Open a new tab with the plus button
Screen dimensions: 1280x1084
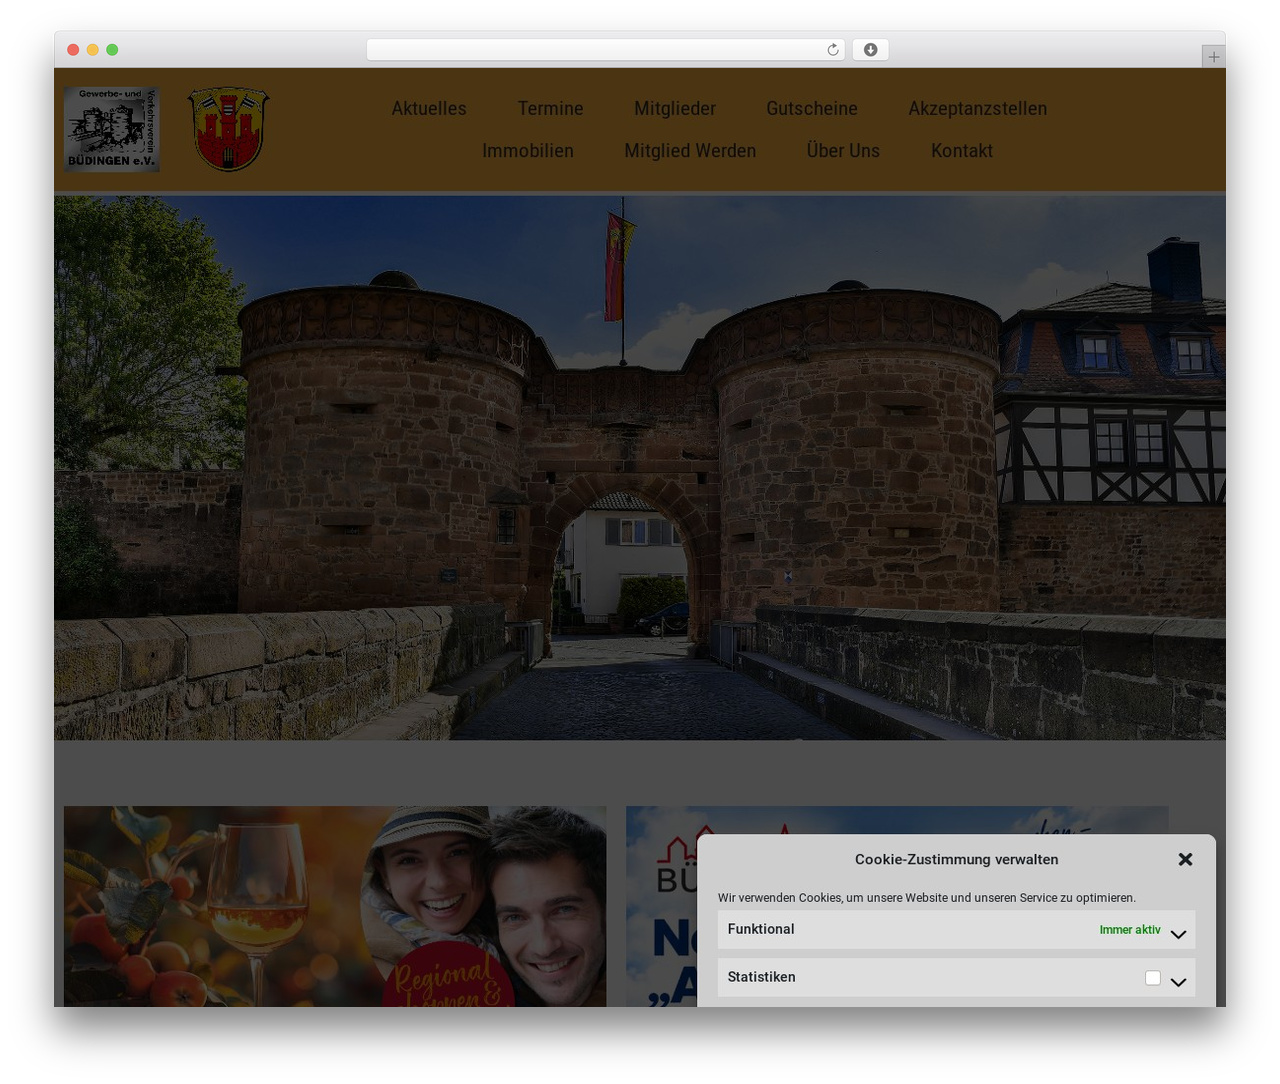tap(1213, 57)
